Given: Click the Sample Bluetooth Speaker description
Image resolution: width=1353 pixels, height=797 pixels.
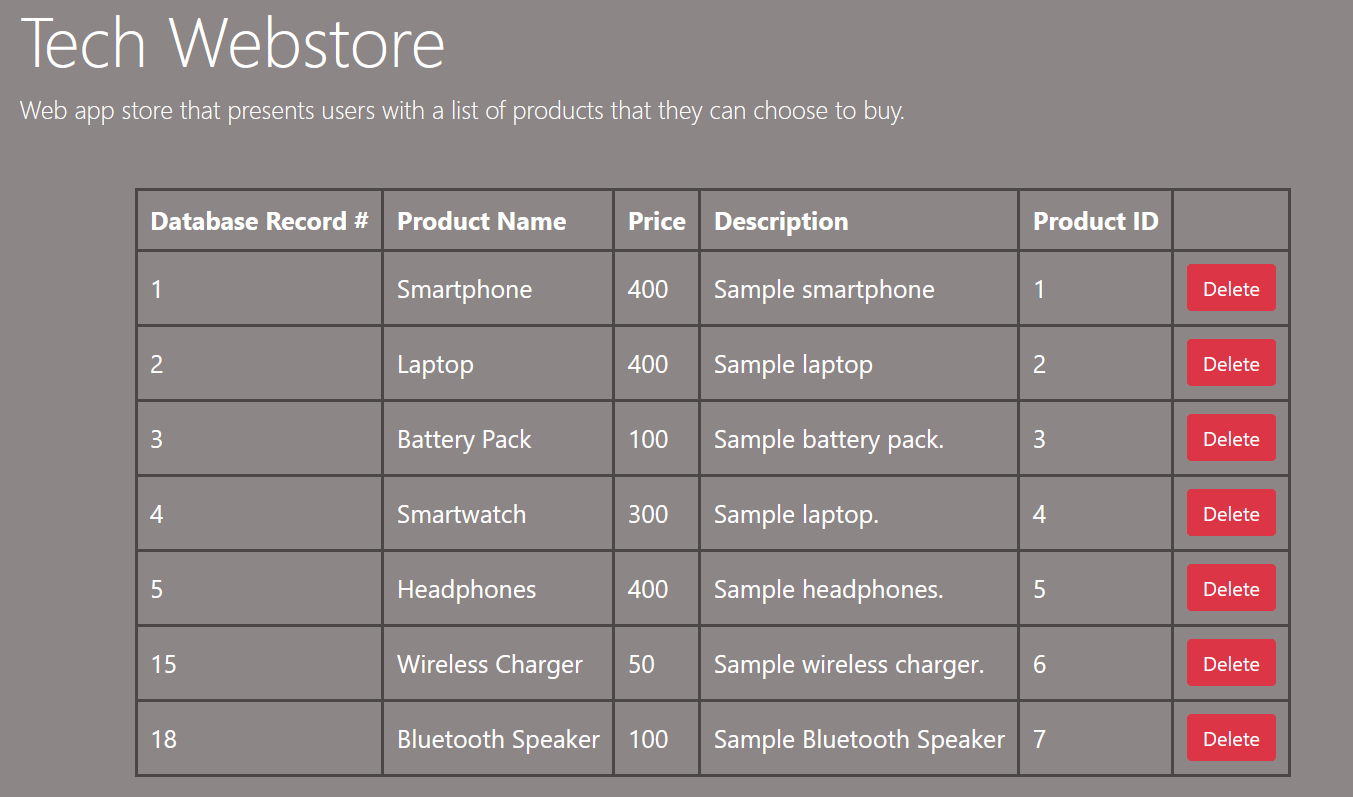Looking at the screenshot, I should click(x=858, y=738).
